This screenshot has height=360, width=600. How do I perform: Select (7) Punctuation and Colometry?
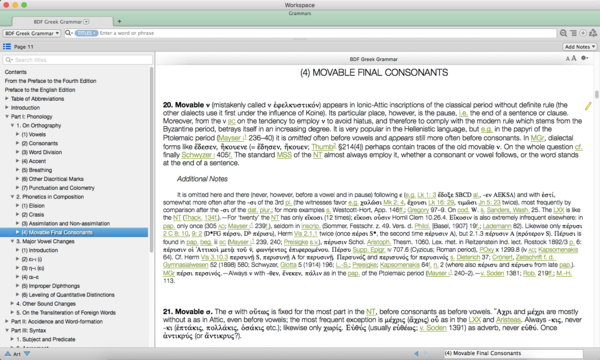[x=58, y=188]
